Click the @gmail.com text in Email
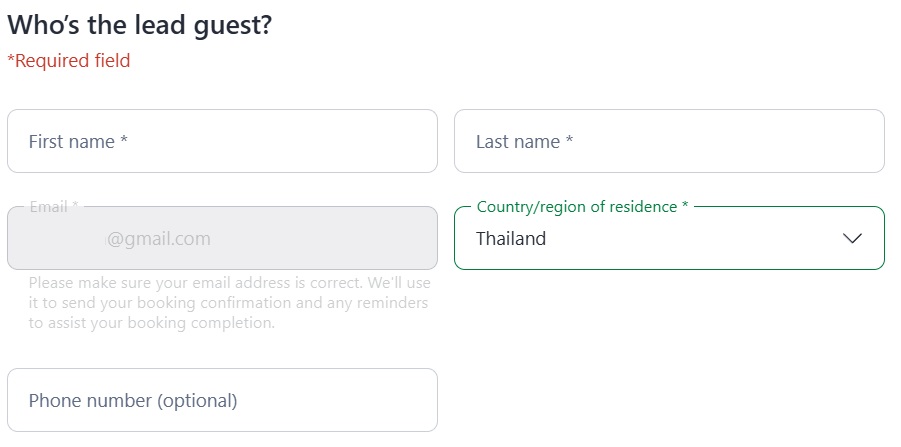The width and height of the screenshot is (901, 447). click(159, 239)
